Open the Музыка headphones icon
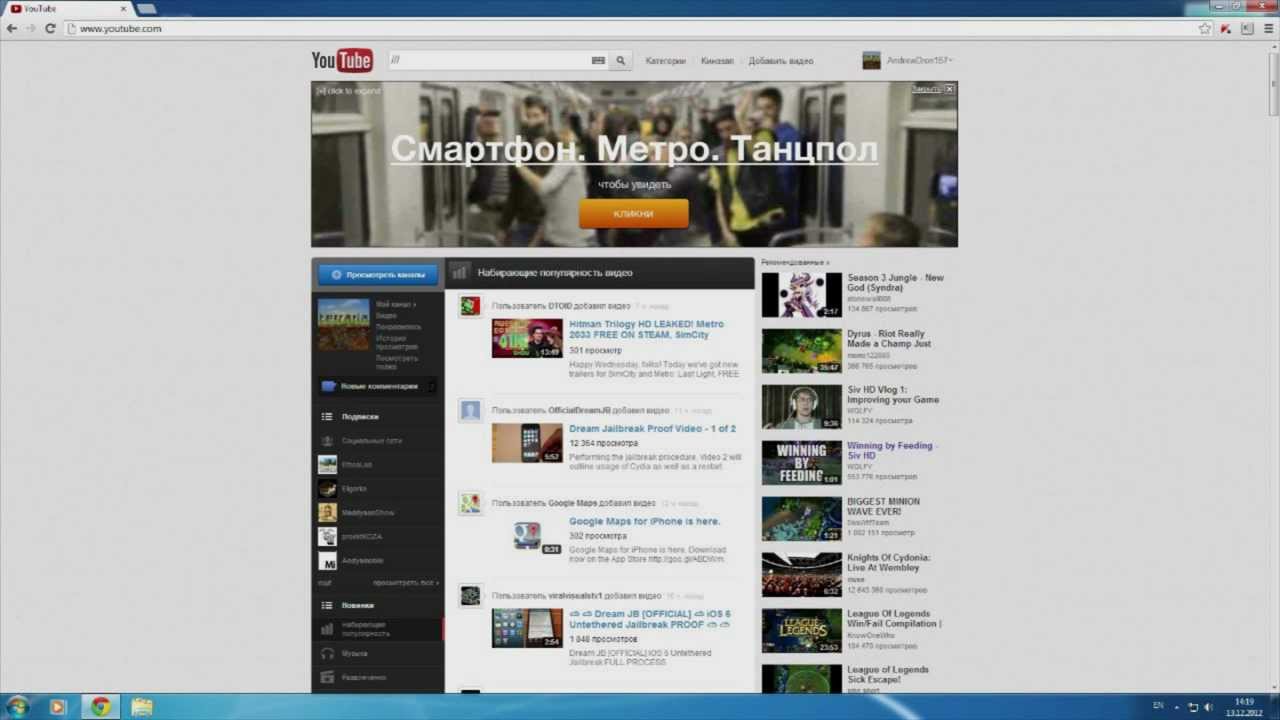Screen dimensions: 1280x720 click(327, 654)
